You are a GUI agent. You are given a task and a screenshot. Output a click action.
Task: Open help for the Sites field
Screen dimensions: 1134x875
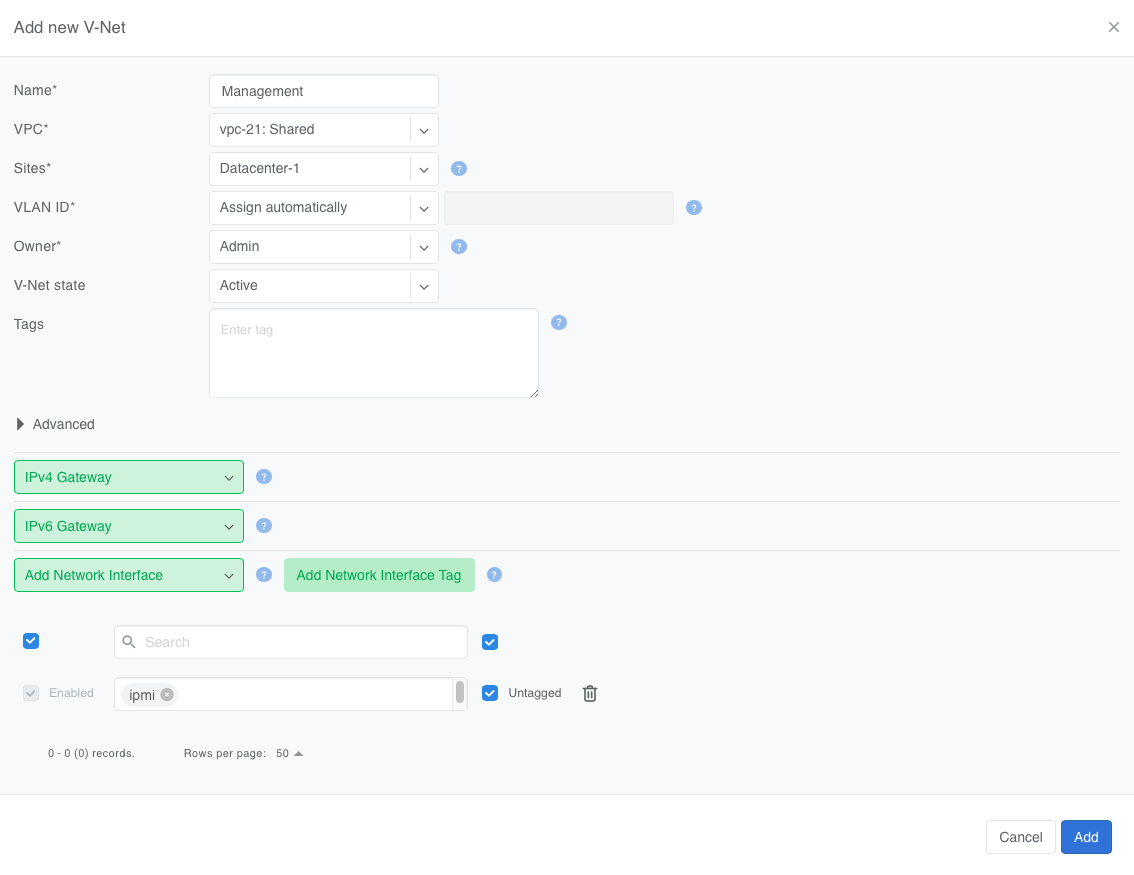pos(458,169)
